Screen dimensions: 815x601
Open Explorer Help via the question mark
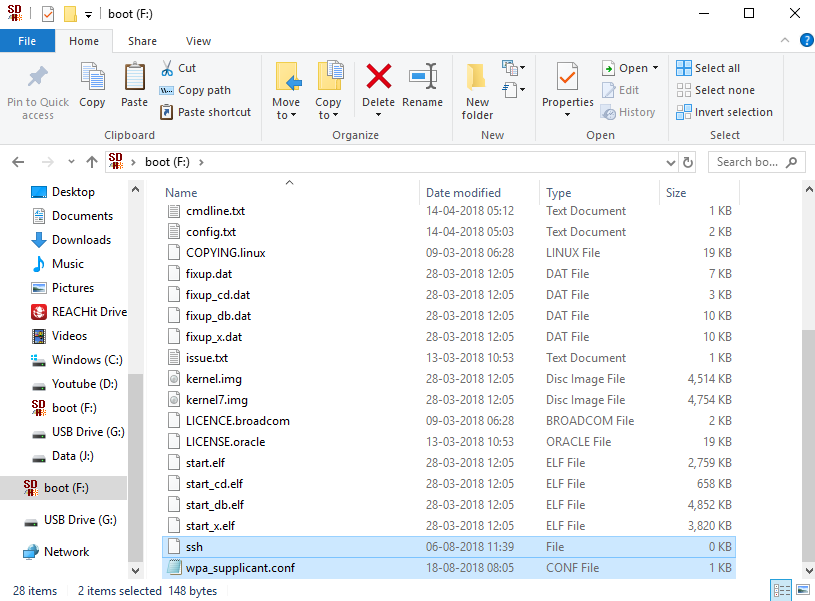[807, 40]
